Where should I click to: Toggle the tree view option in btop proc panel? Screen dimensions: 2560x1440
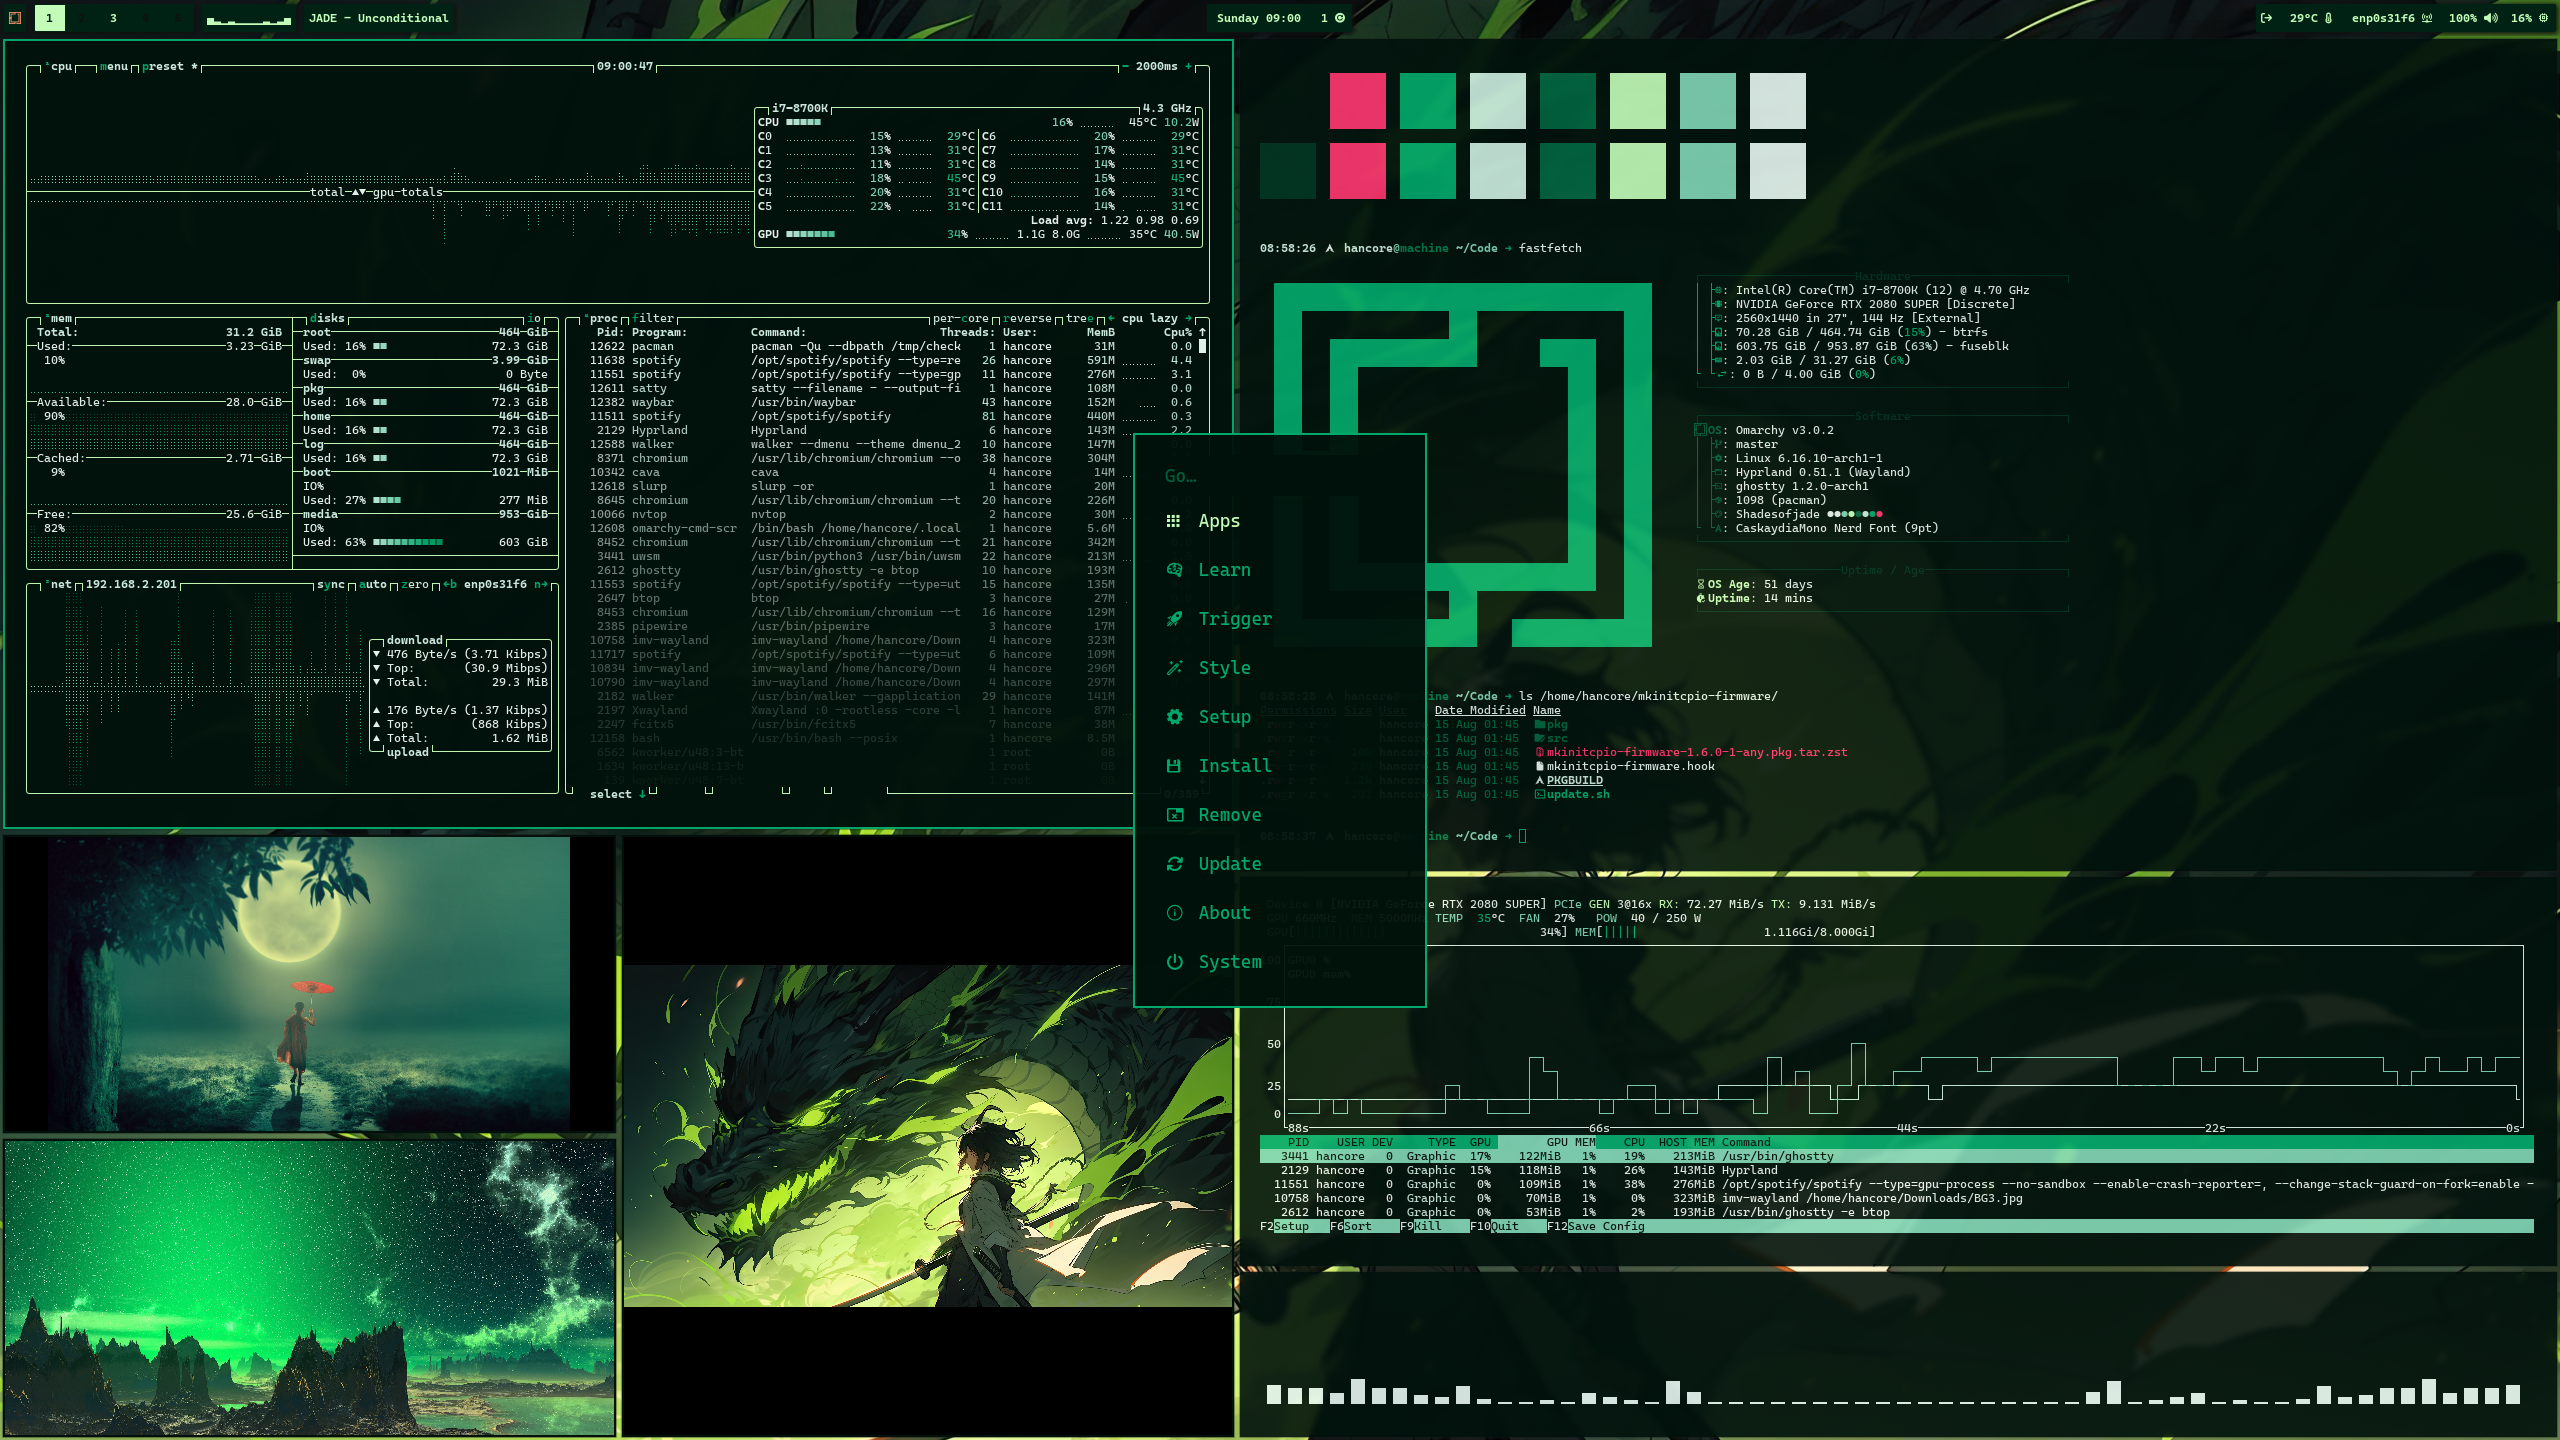(1079, 318)
